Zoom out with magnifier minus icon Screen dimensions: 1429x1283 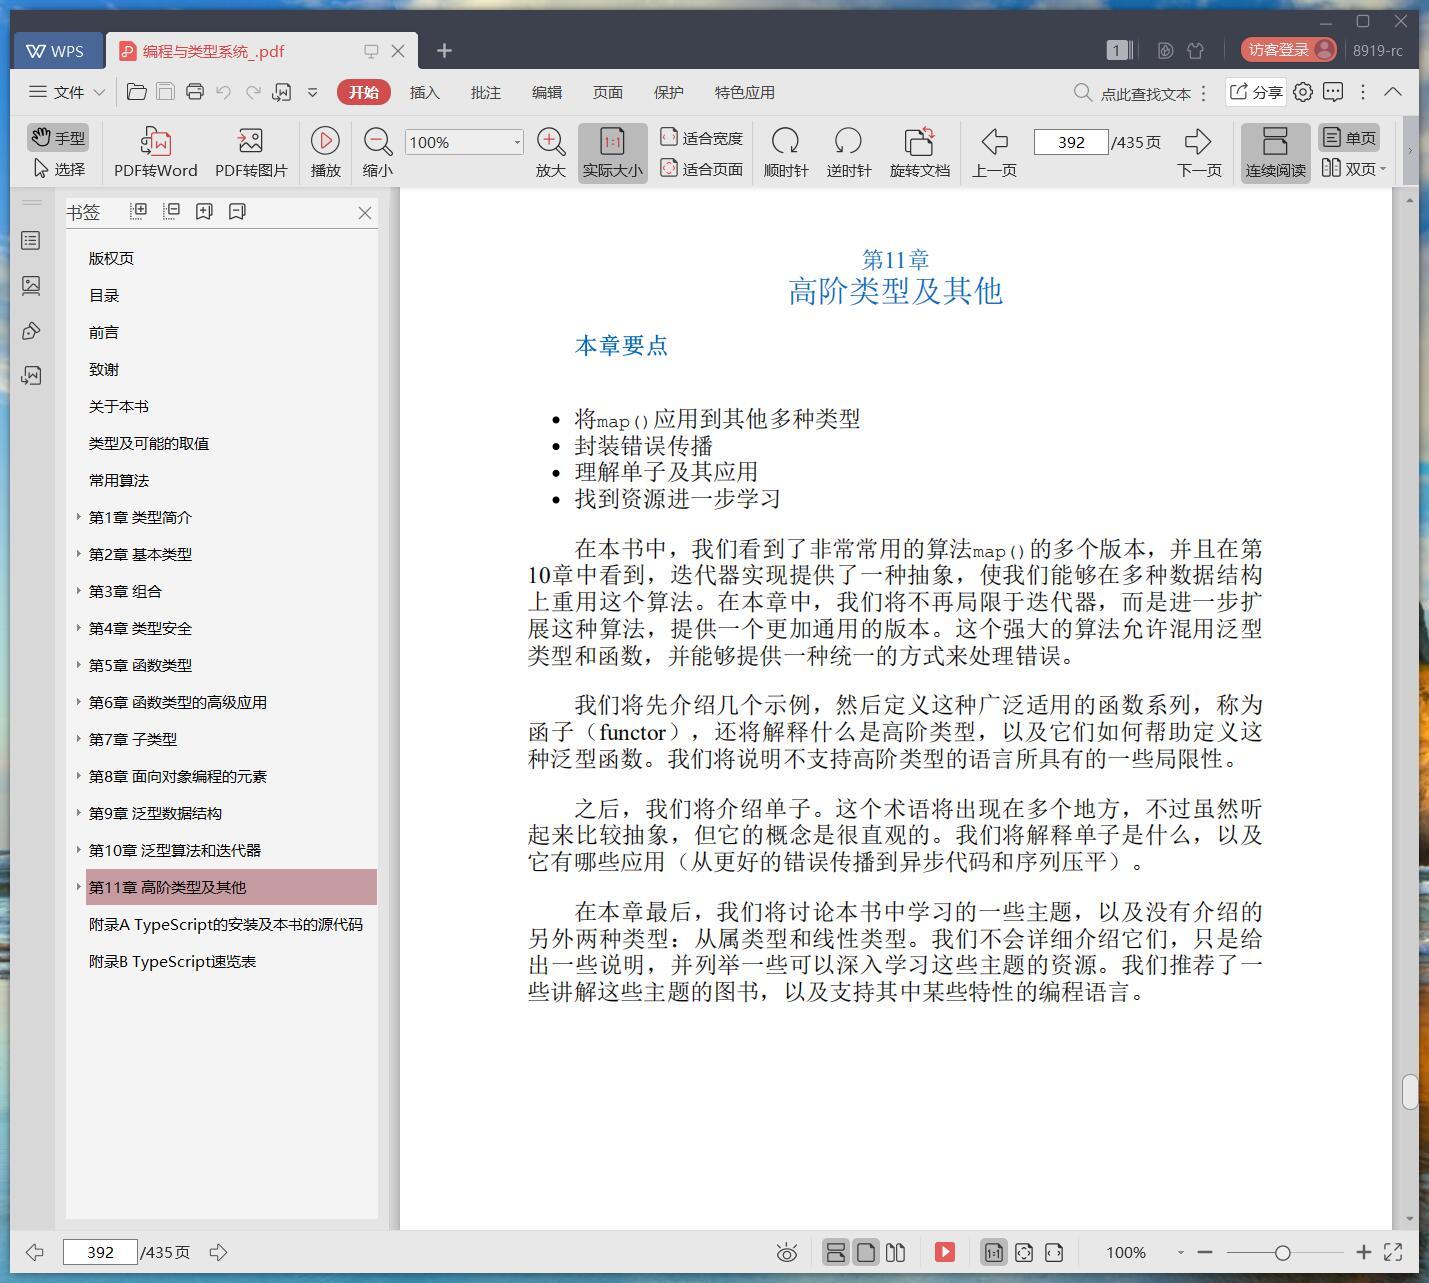tap(378, 153)
